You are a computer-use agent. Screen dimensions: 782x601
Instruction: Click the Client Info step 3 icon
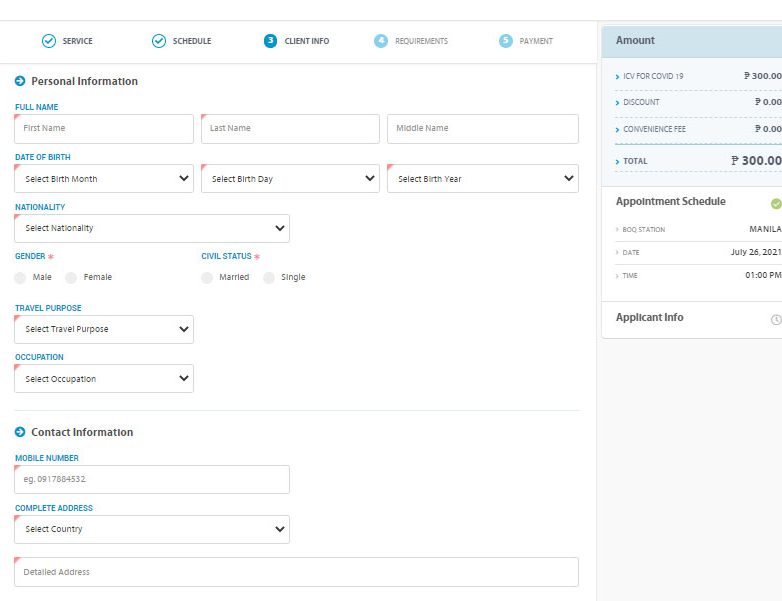coord(270,41)
